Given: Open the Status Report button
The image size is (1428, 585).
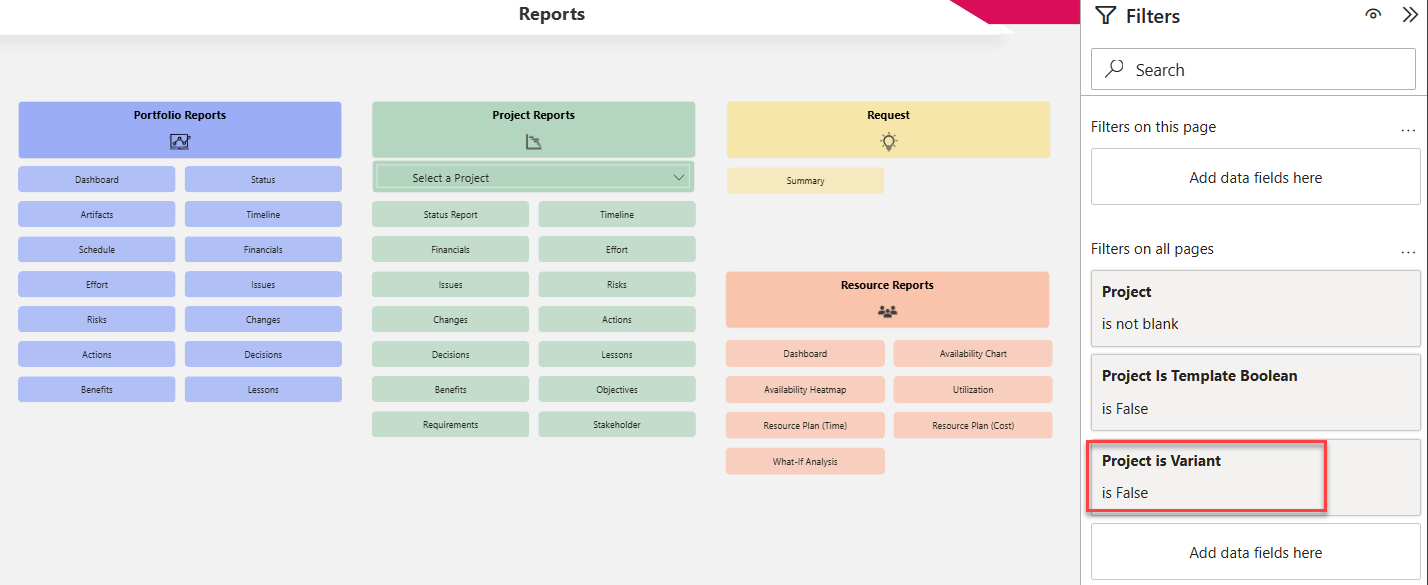Looking at the screenshot, I should click(450, 215).
